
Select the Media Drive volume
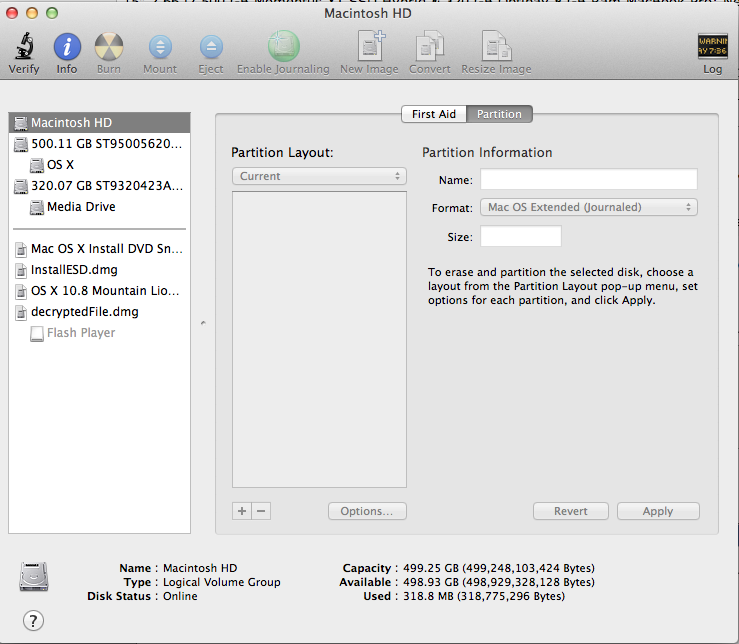(99, 206)
